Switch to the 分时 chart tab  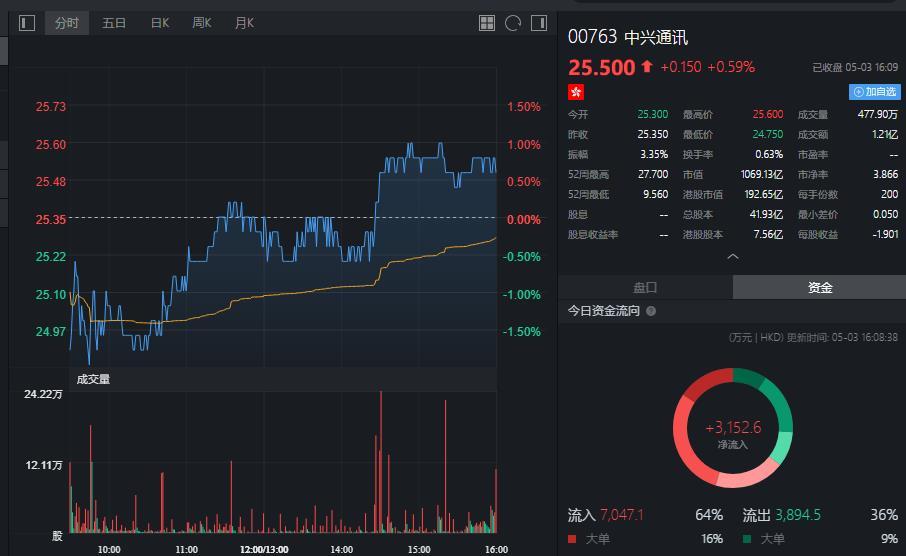67,23
